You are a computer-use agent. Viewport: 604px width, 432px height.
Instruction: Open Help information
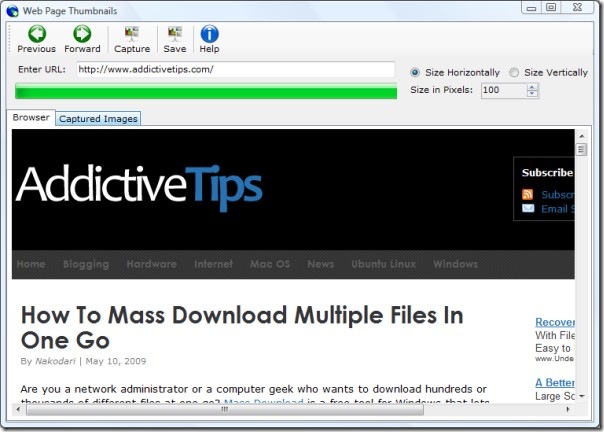click(209, 39)
